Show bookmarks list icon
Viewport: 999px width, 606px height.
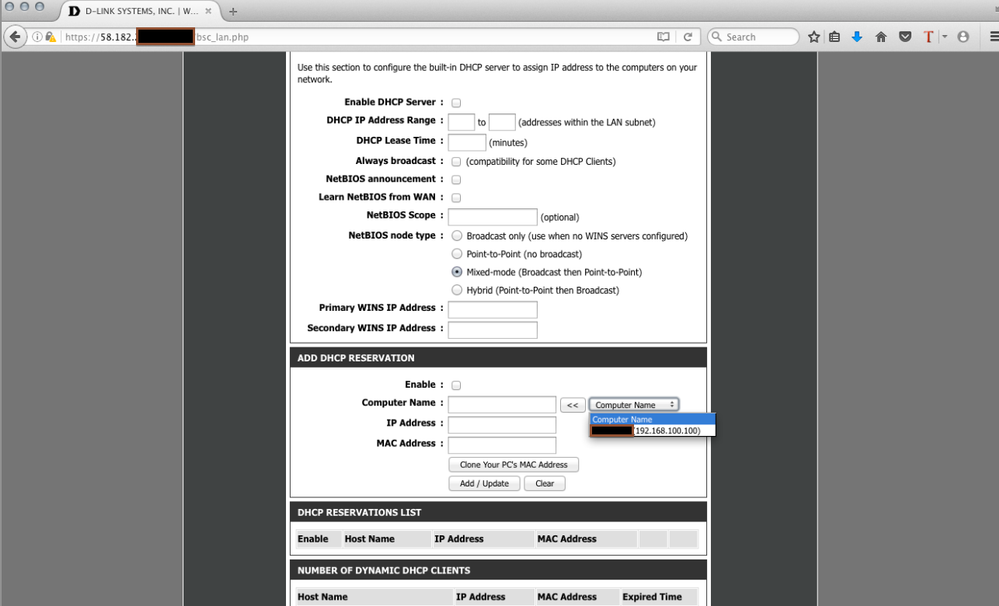point(835,37)
